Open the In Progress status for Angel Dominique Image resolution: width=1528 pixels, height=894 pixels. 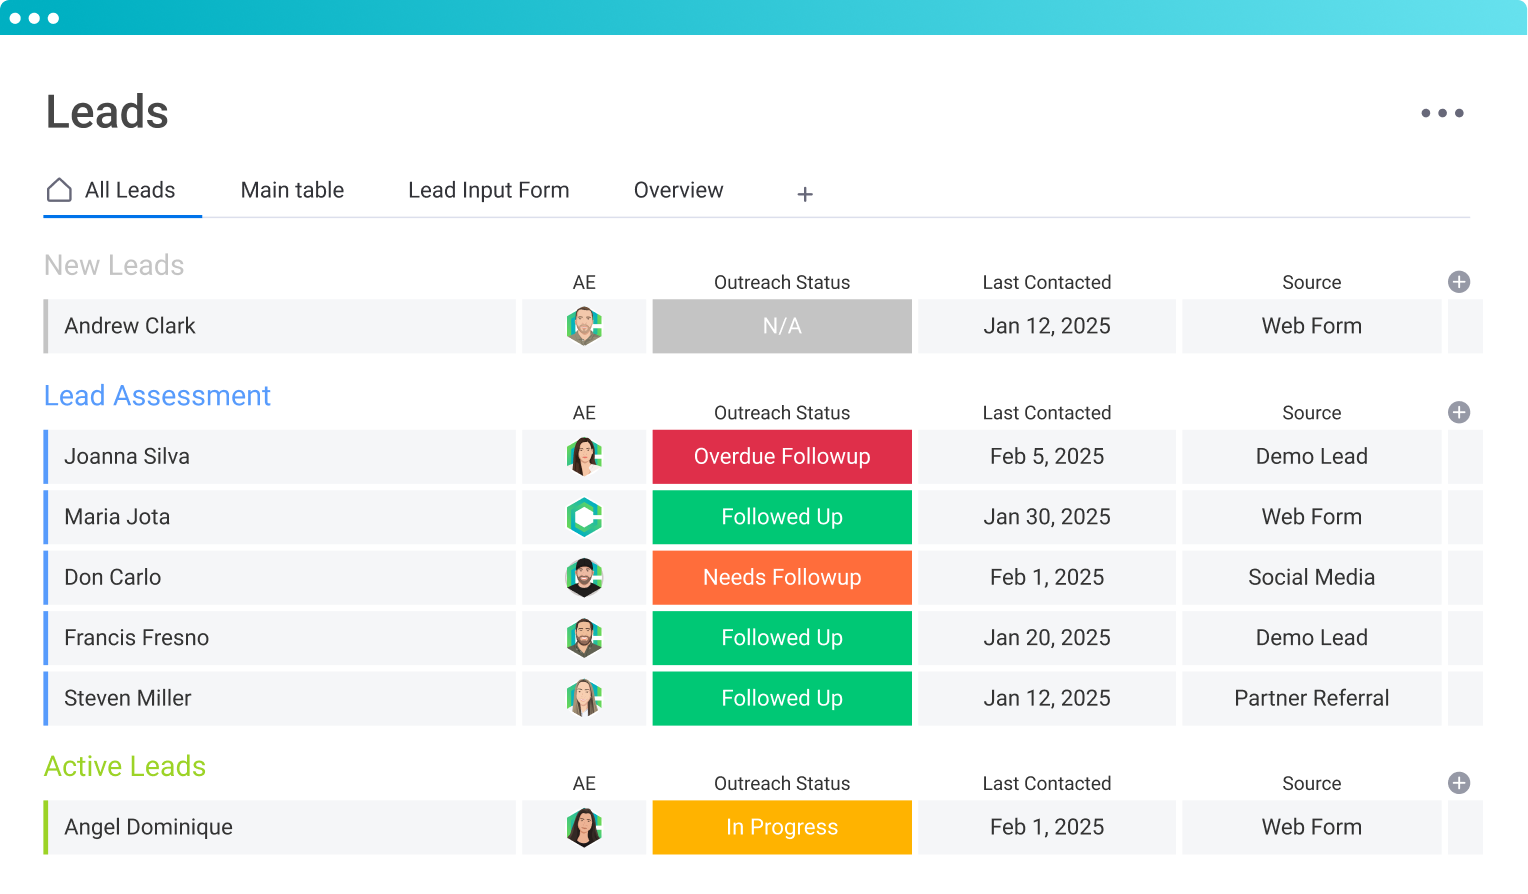(782, 827)
